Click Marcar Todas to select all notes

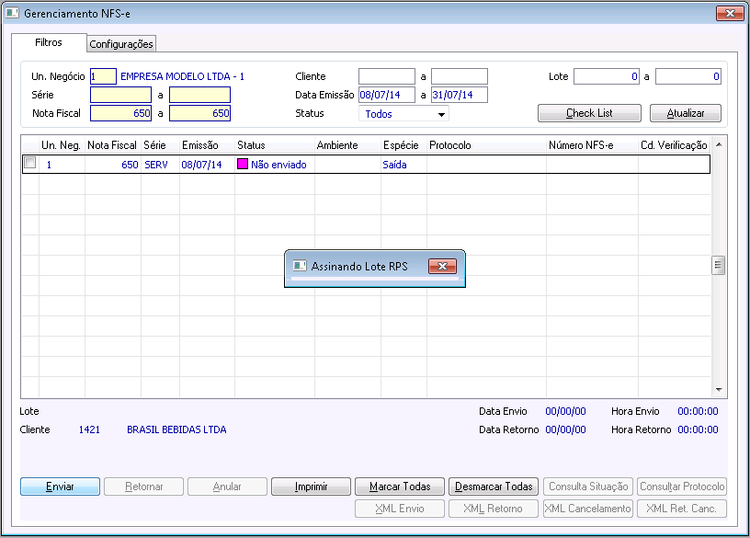coord(400,486)
